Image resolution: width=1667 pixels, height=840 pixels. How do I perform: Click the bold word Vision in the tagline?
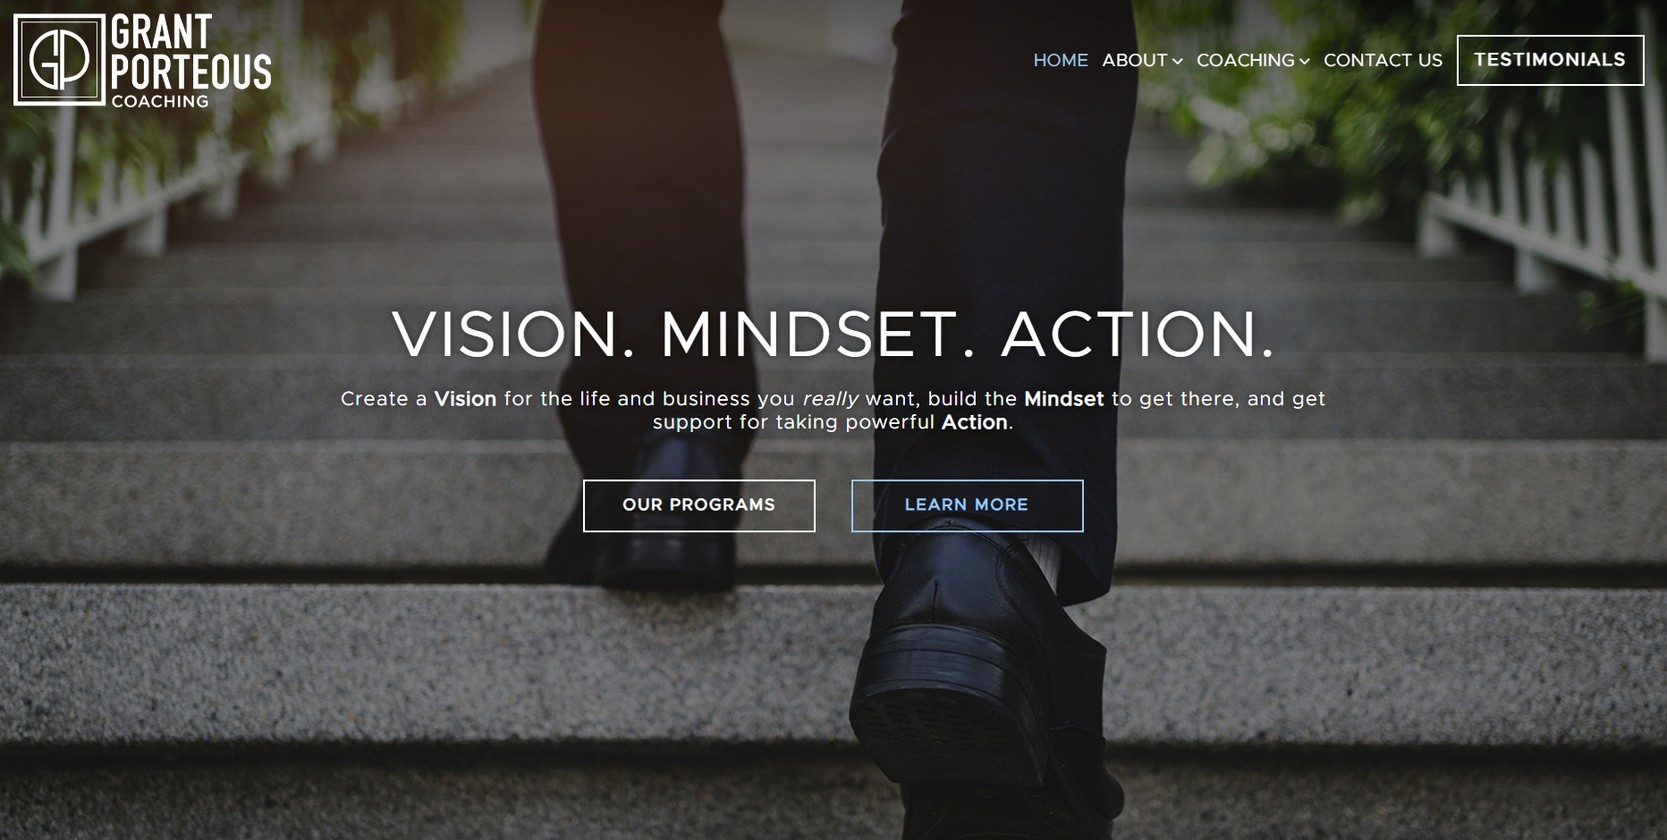pos(465,399)
